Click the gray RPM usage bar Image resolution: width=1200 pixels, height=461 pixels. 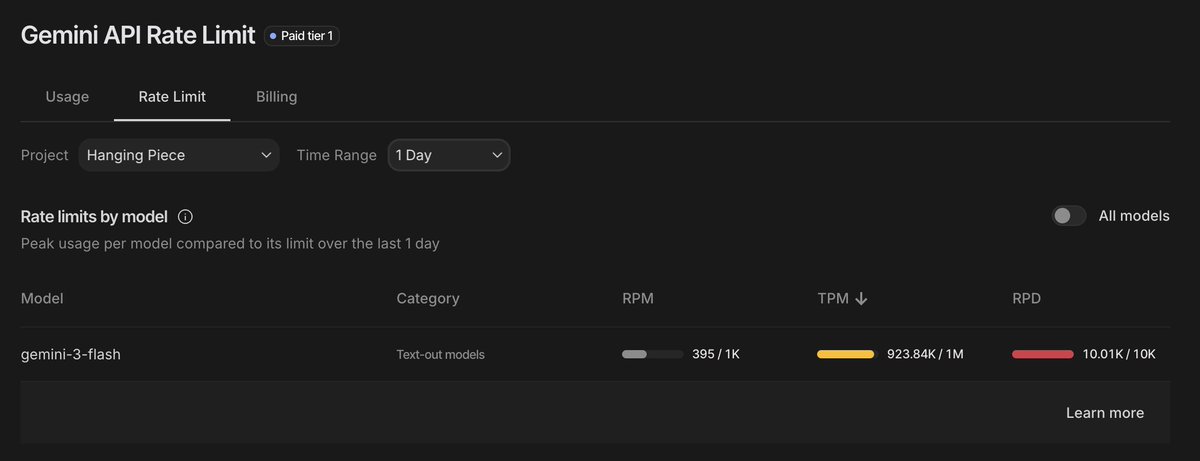(x=653, y=354)
